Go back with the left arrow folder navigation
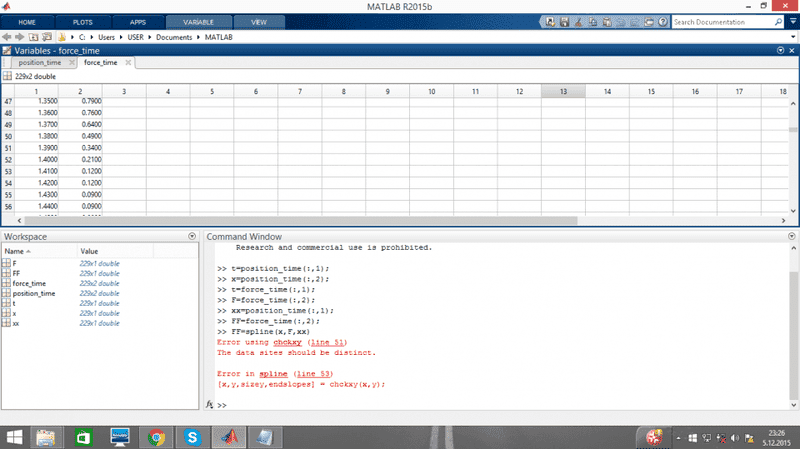The image size is (800, 449). [x=7, y=37]
